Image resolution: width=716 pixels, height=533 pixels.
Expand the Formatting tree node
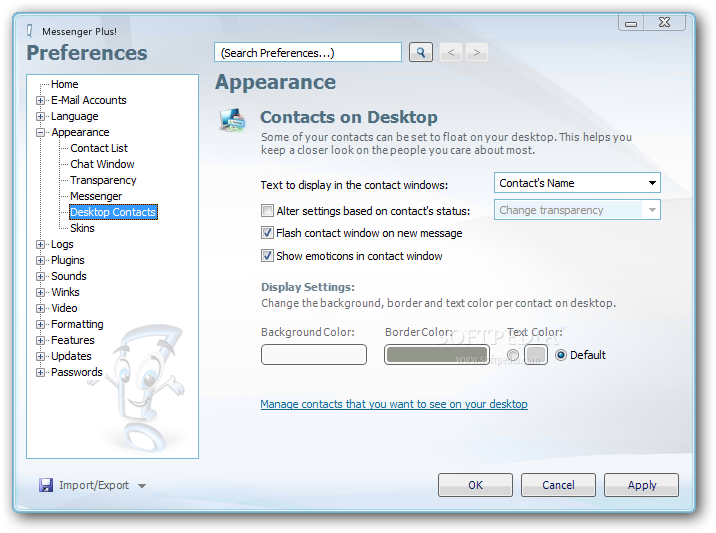pyautogui.click(x=41, y=324)
